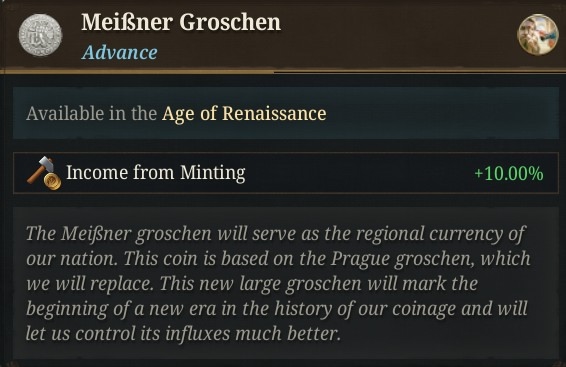Viewport: 566px width, 367px height.
Task: Click the gold coin beneath the hammer
Action: click(53, 181)
